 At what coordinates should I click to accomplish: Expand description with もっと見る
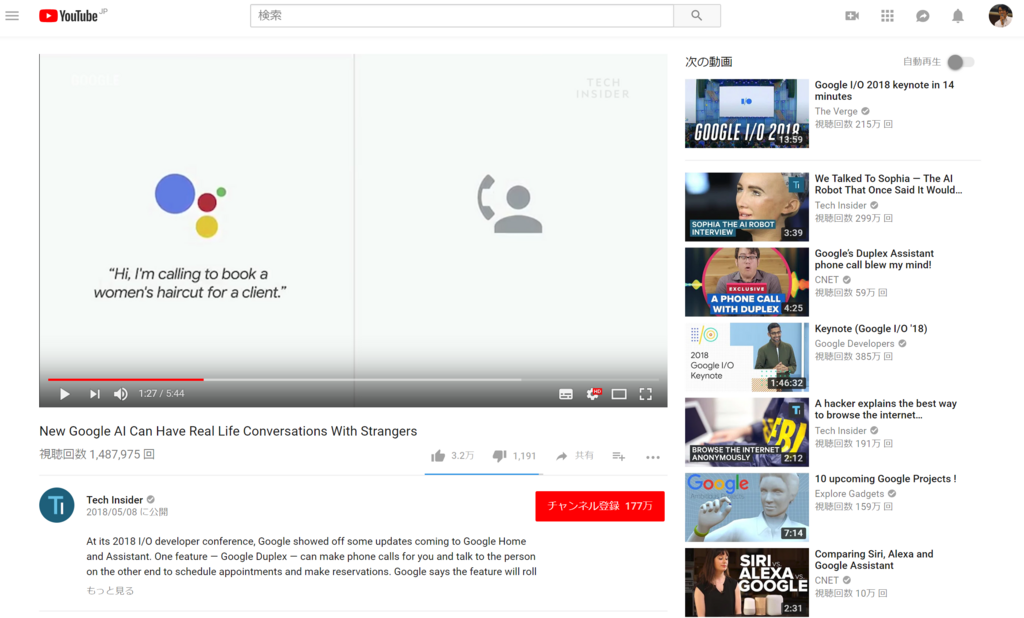(x=110, y=591)
